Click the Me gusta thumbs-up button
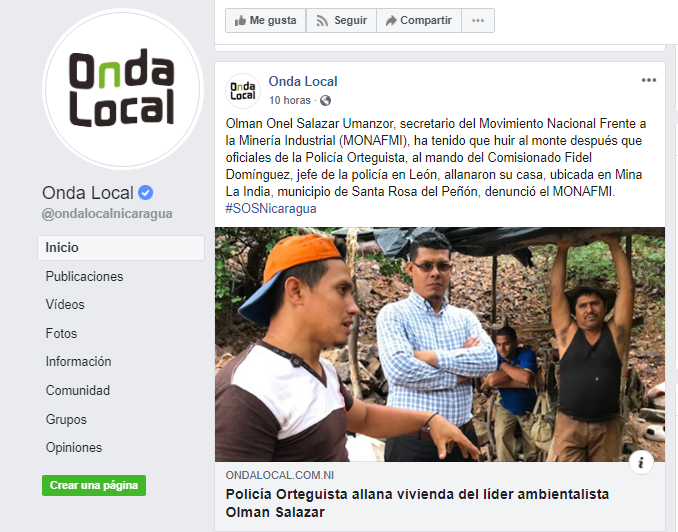678x532 pixels. click(265, 20)
